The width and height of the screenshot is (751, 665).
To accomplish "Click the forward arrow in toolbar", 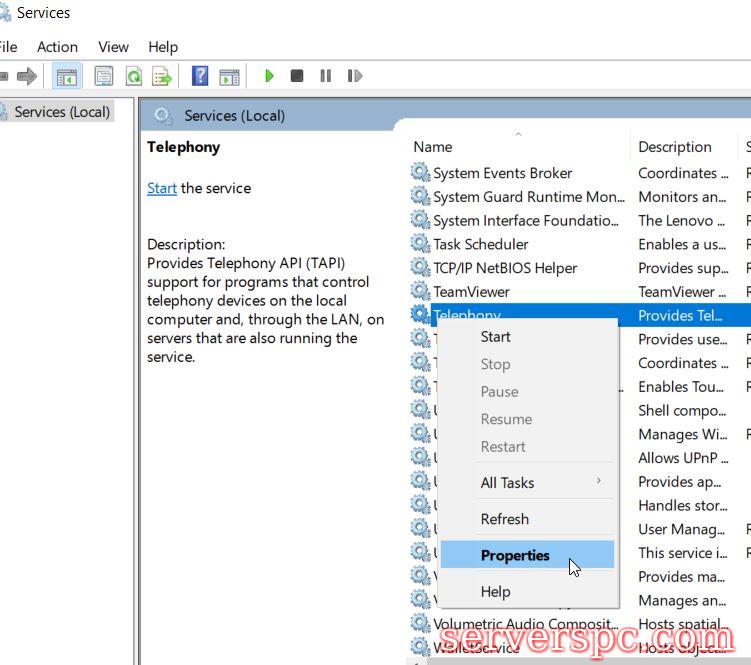I will pos(27,76).
